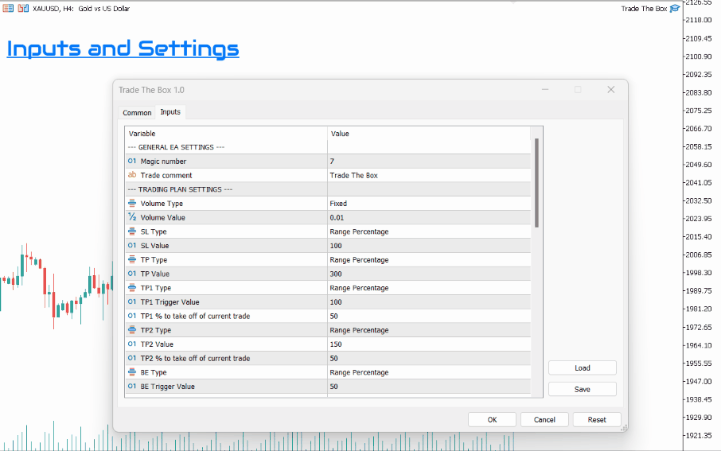Image resolution: width=721 pixels, height=451 pixels.
Task: Select the GENERAL EA SETTINGS row
Action: tap(328, 147)
